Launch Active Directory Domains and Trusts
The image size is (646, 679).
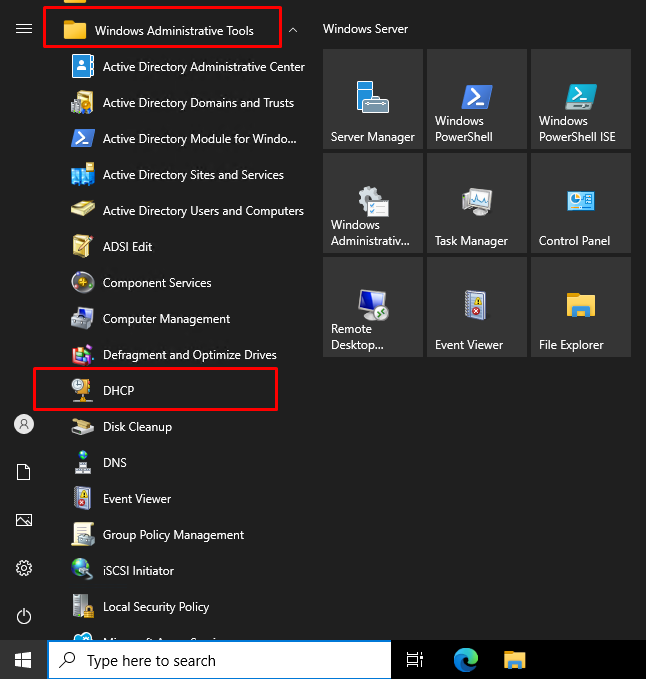tap(181, 103)
